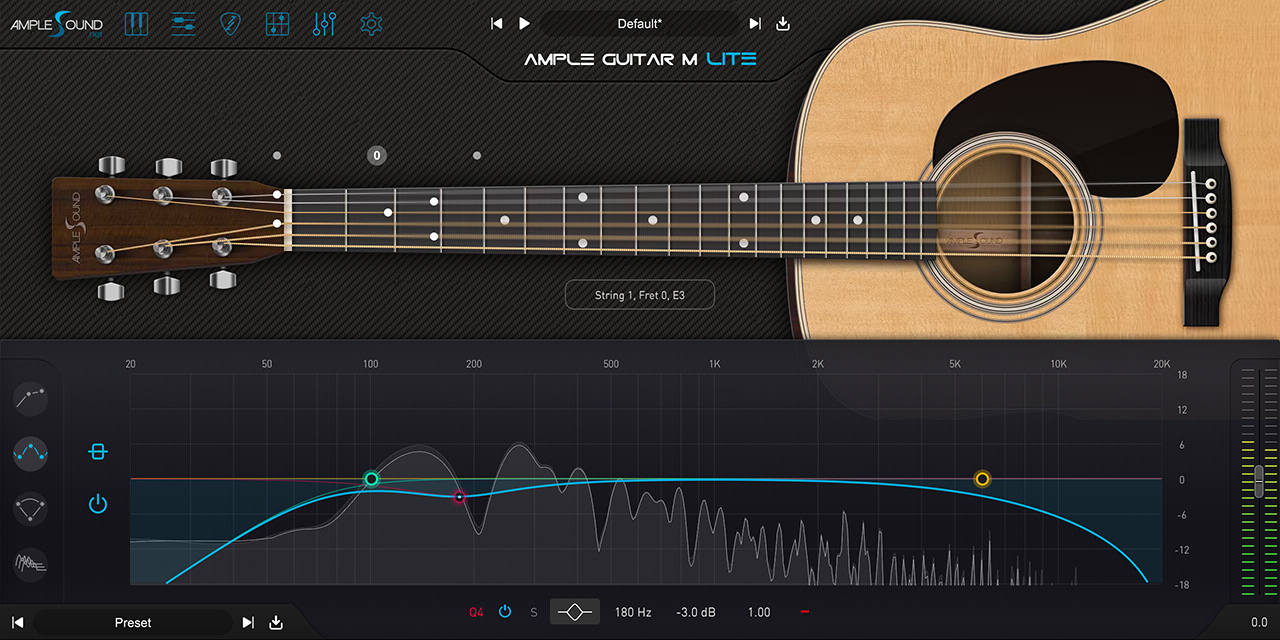This screenshot has width=1280, height=640.
Task: Select the Q4 band label
Action: (x=477, y=612)
